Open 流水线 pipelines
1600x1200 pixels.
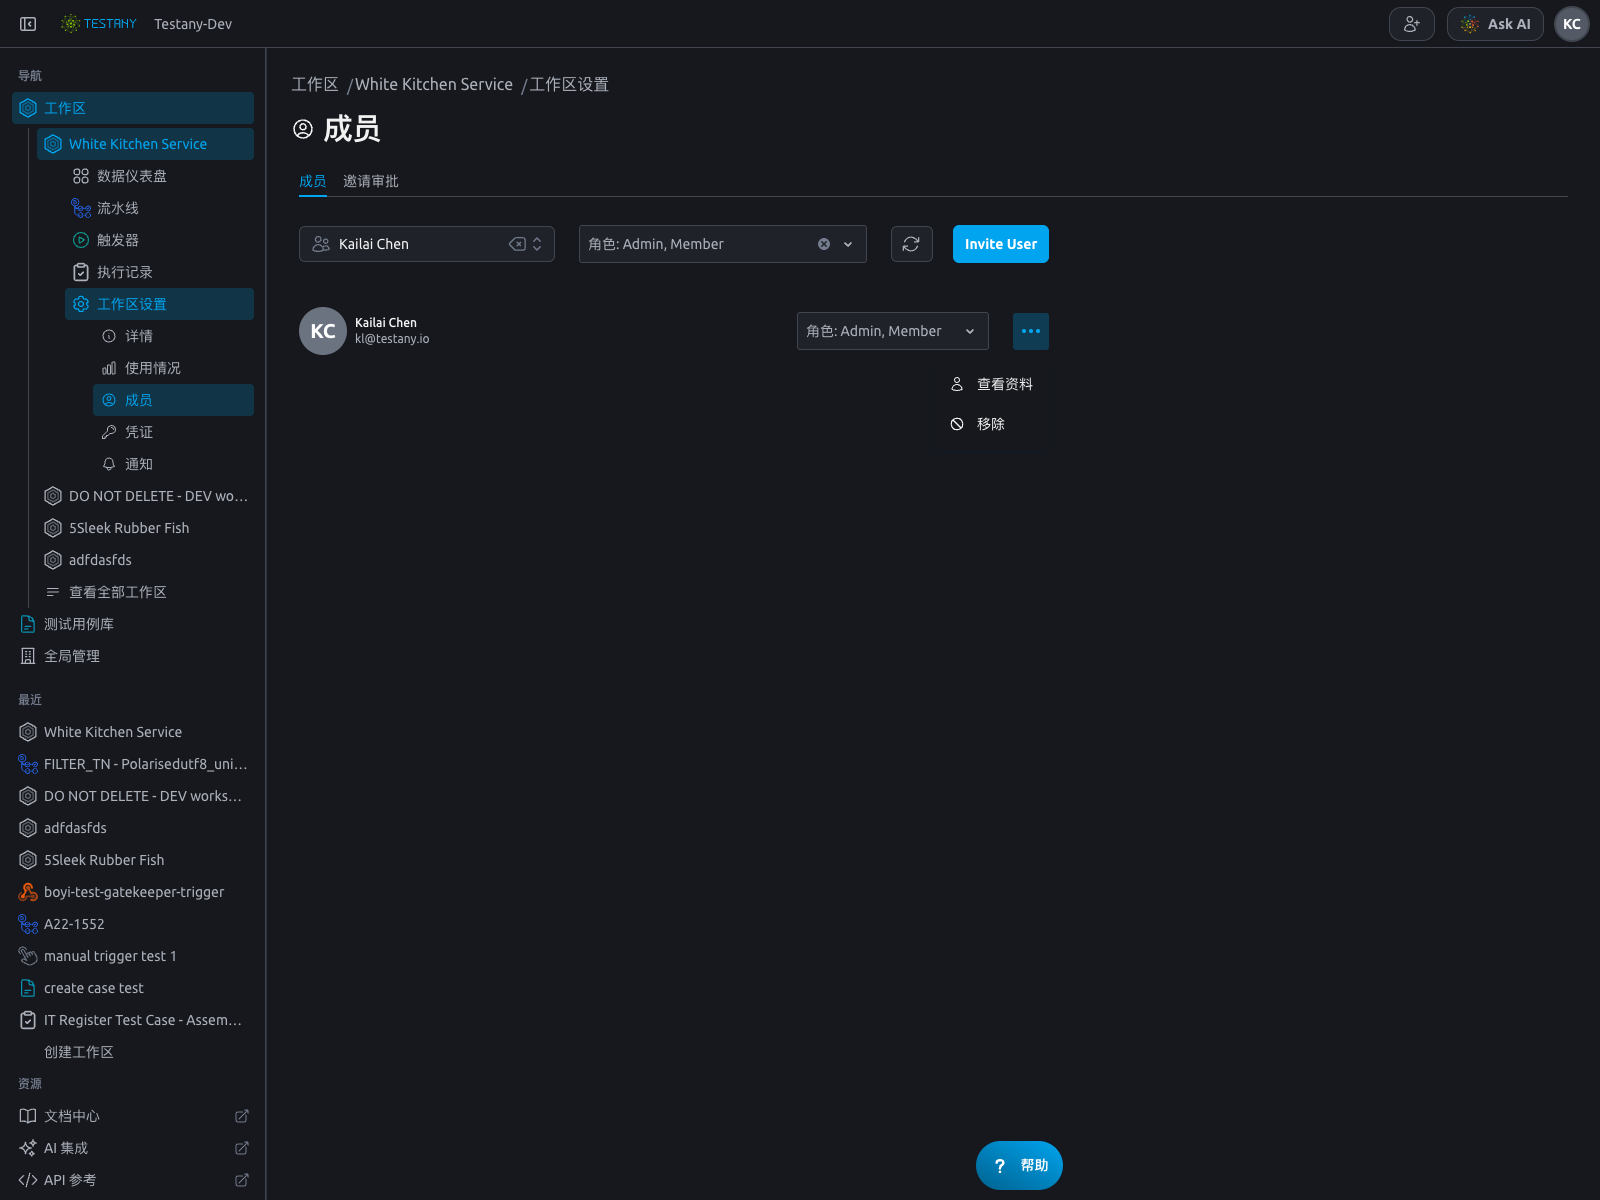click(159, 208)
